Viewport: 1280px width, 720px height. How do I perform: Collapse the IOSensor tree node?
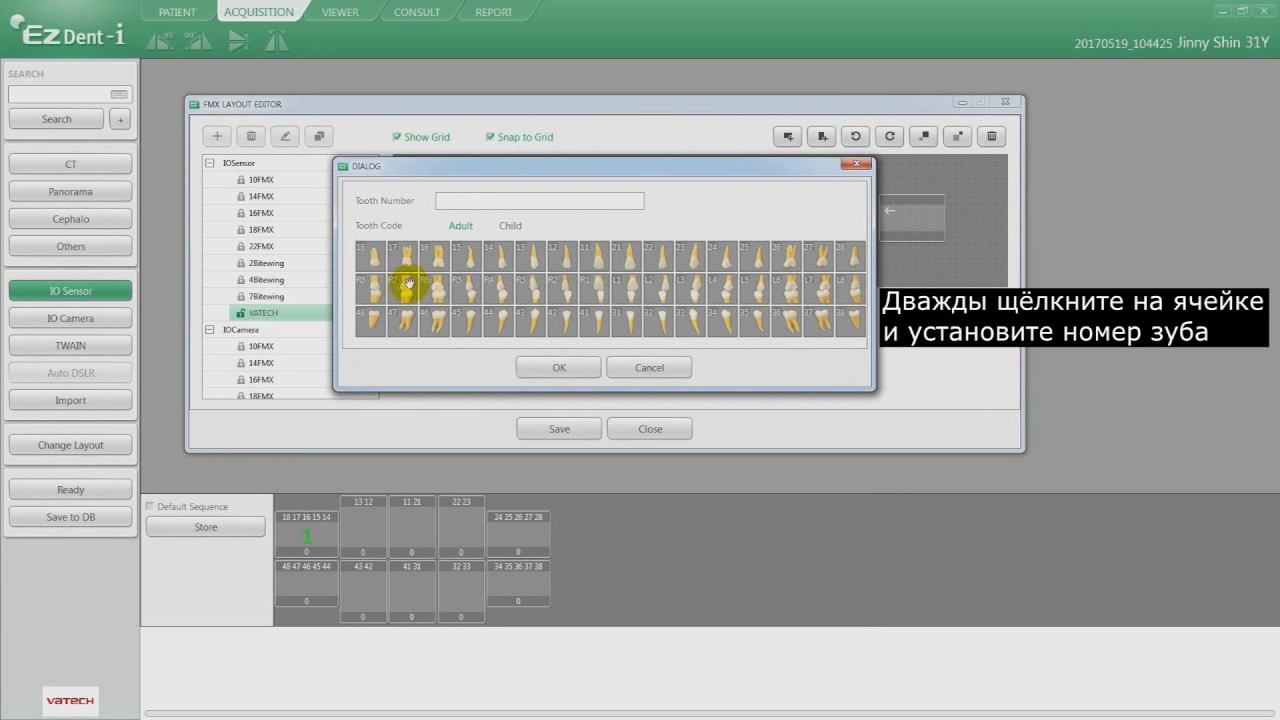(x=210, y=163)
